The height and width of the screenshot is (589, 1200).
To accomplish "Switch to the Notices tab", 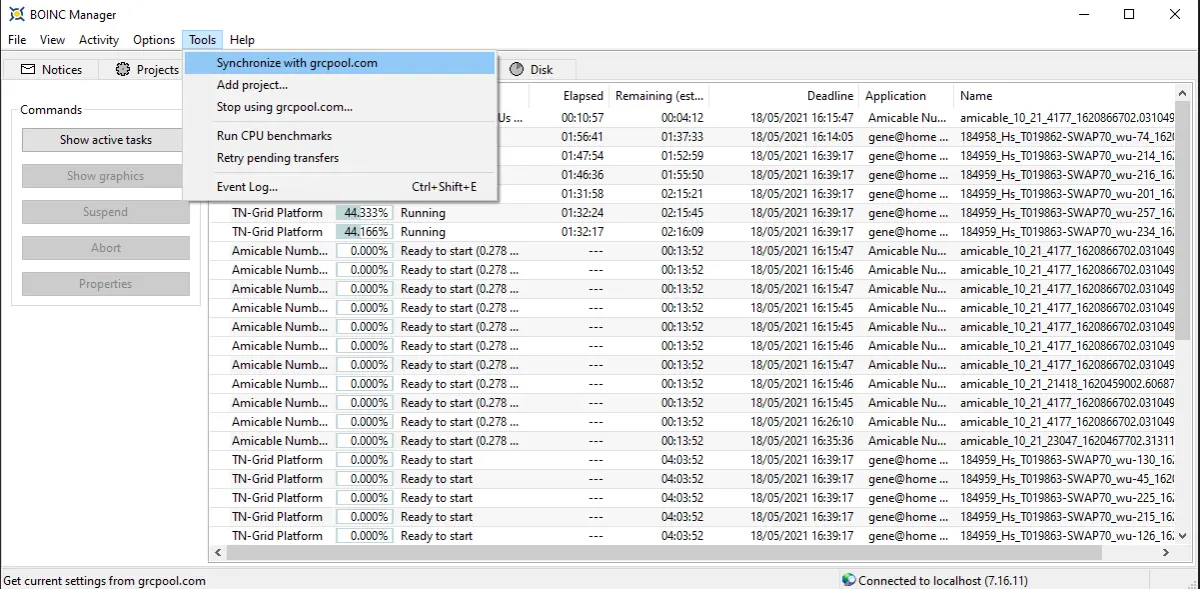I will (51, 69).
